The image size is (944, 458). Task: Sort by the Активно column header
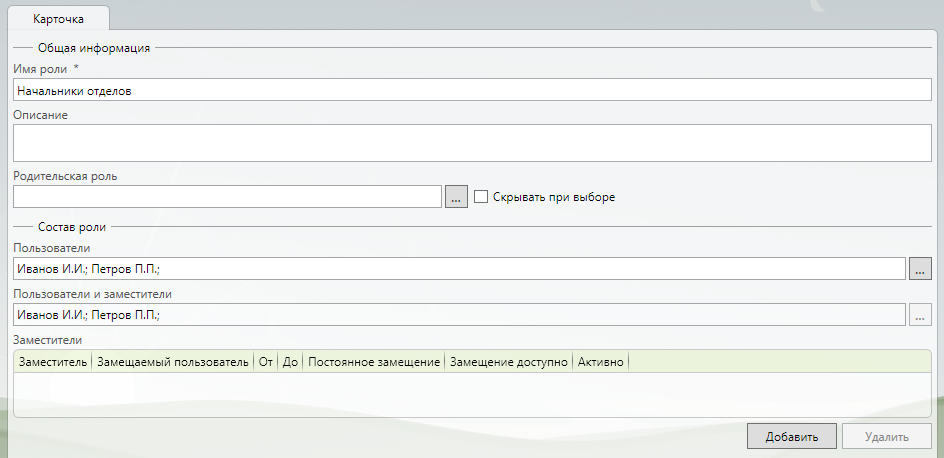point(600,361)
